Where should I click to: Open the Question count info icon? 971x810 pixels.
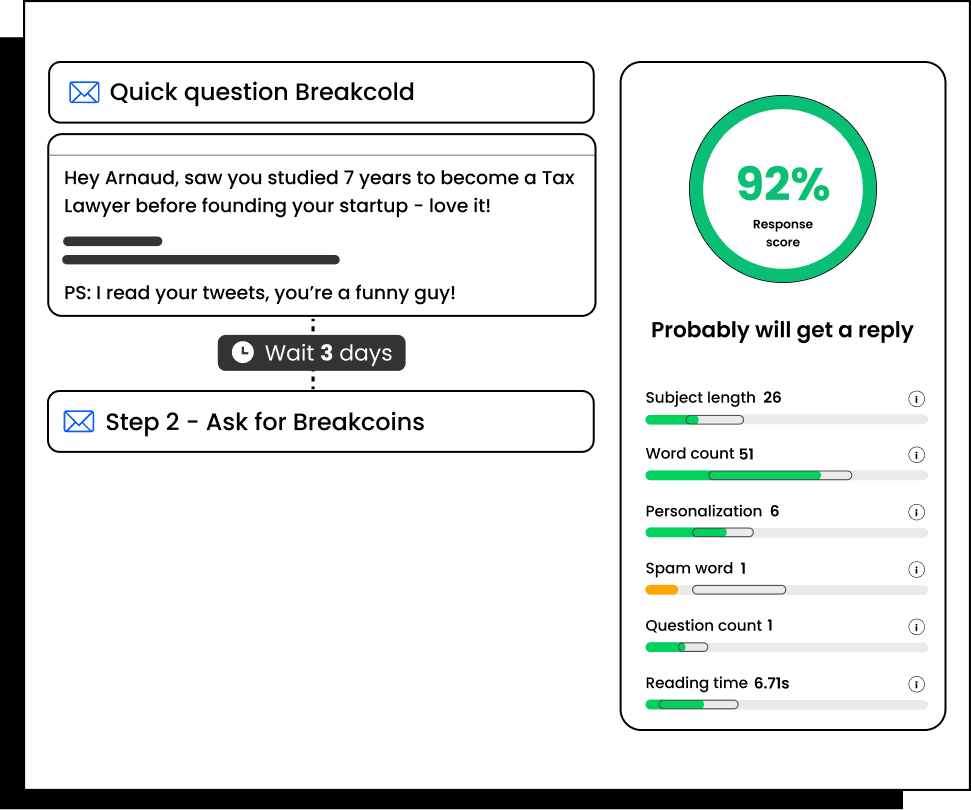[x=917, y=627]
